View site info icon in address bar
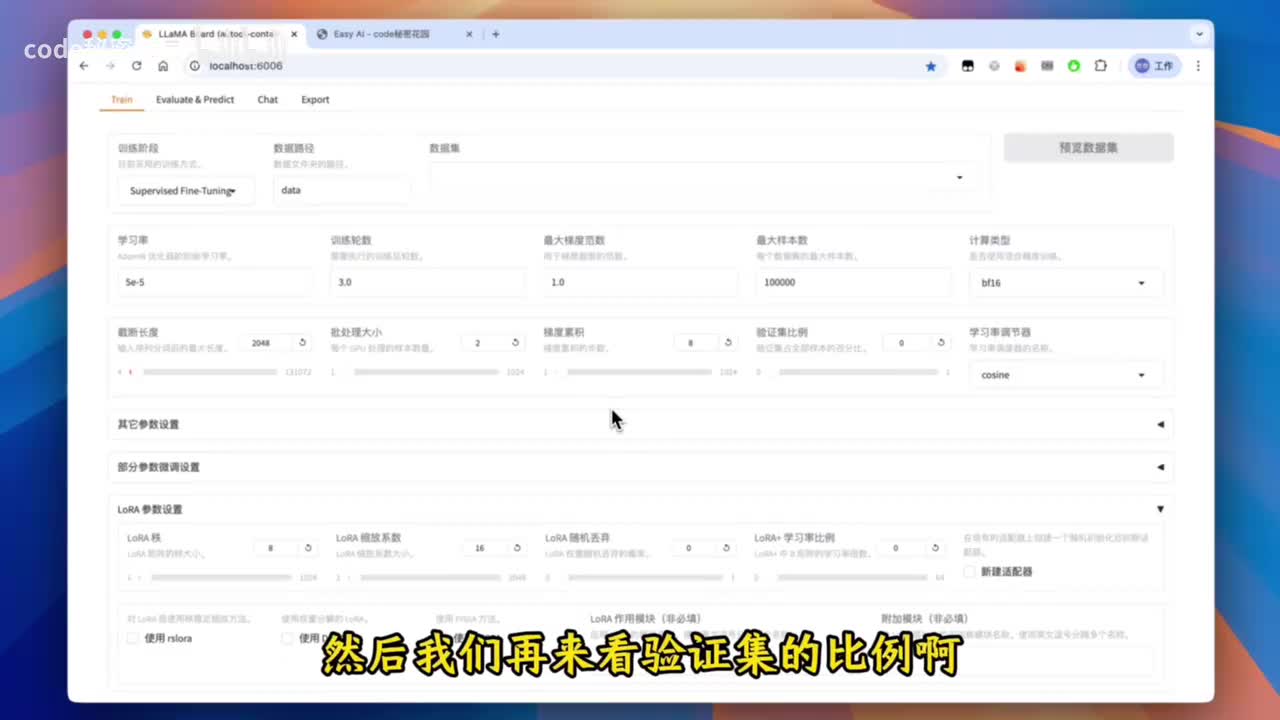The height and width of the screenshot is (720, 1280). (195, 66)
